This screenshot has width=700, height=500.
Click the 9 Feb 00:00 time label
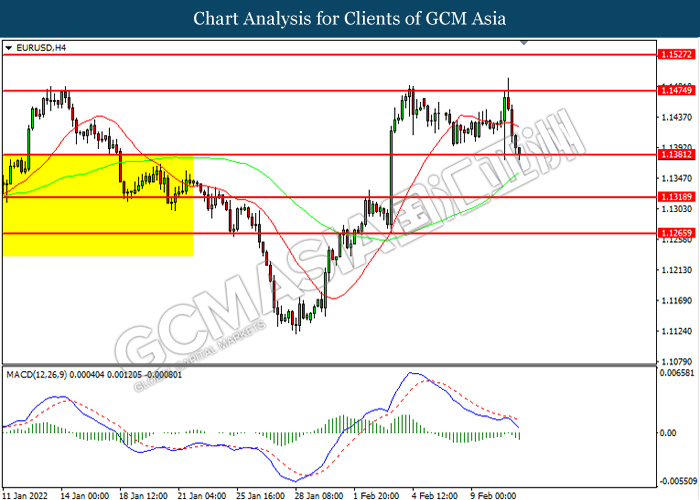(493, 495)
